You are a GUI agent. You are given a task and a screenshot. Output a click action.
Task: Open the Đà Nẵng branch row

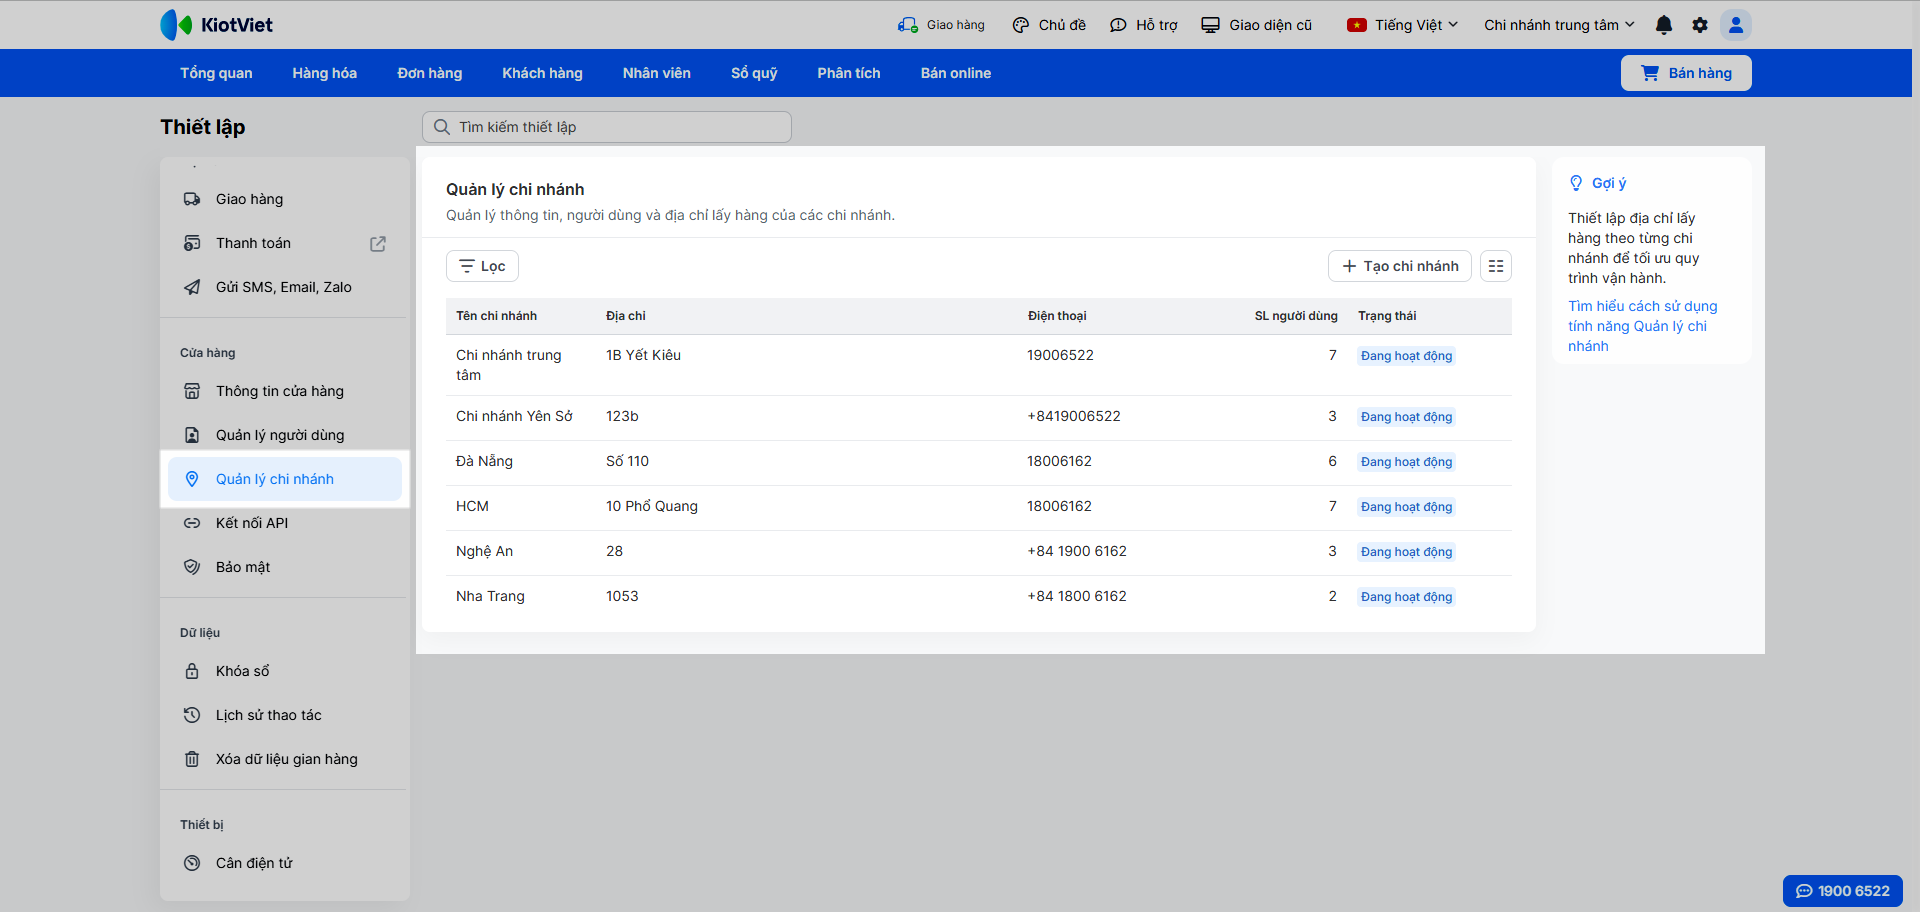point(484,461)
